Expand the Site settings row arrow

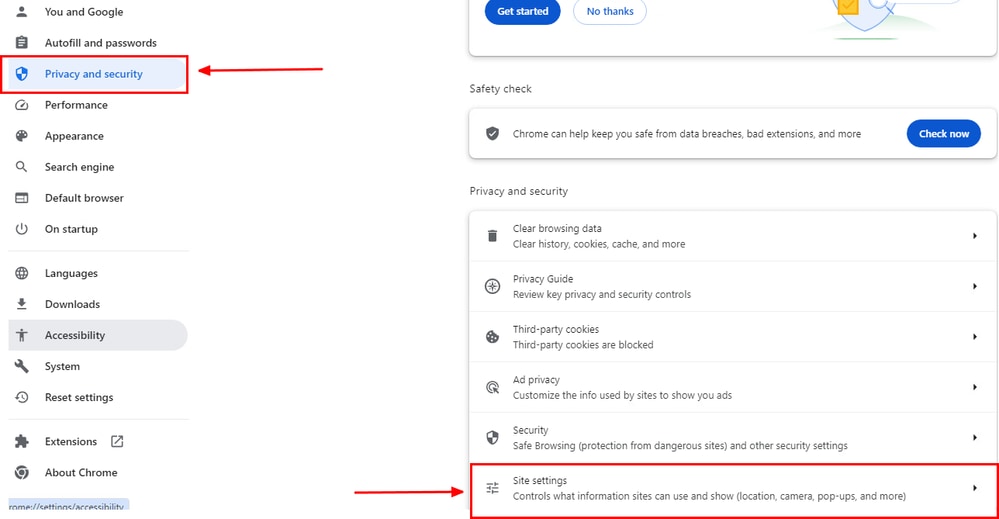[x=975, y=488]
